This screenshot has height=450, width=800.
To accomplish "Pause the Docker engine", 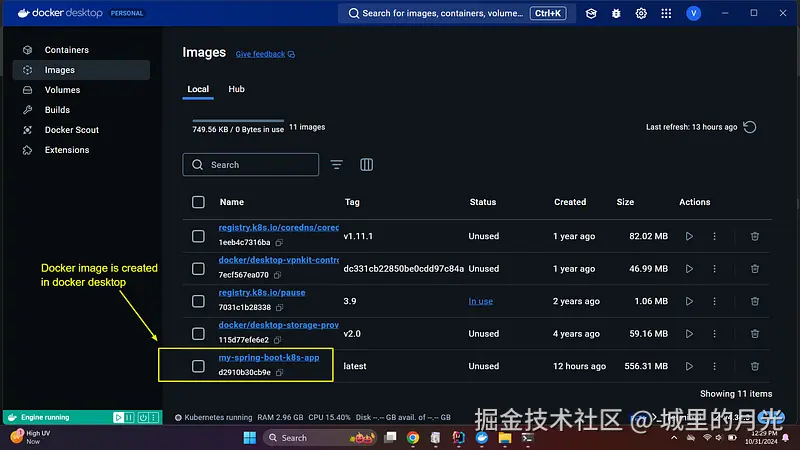I will 129,417.
